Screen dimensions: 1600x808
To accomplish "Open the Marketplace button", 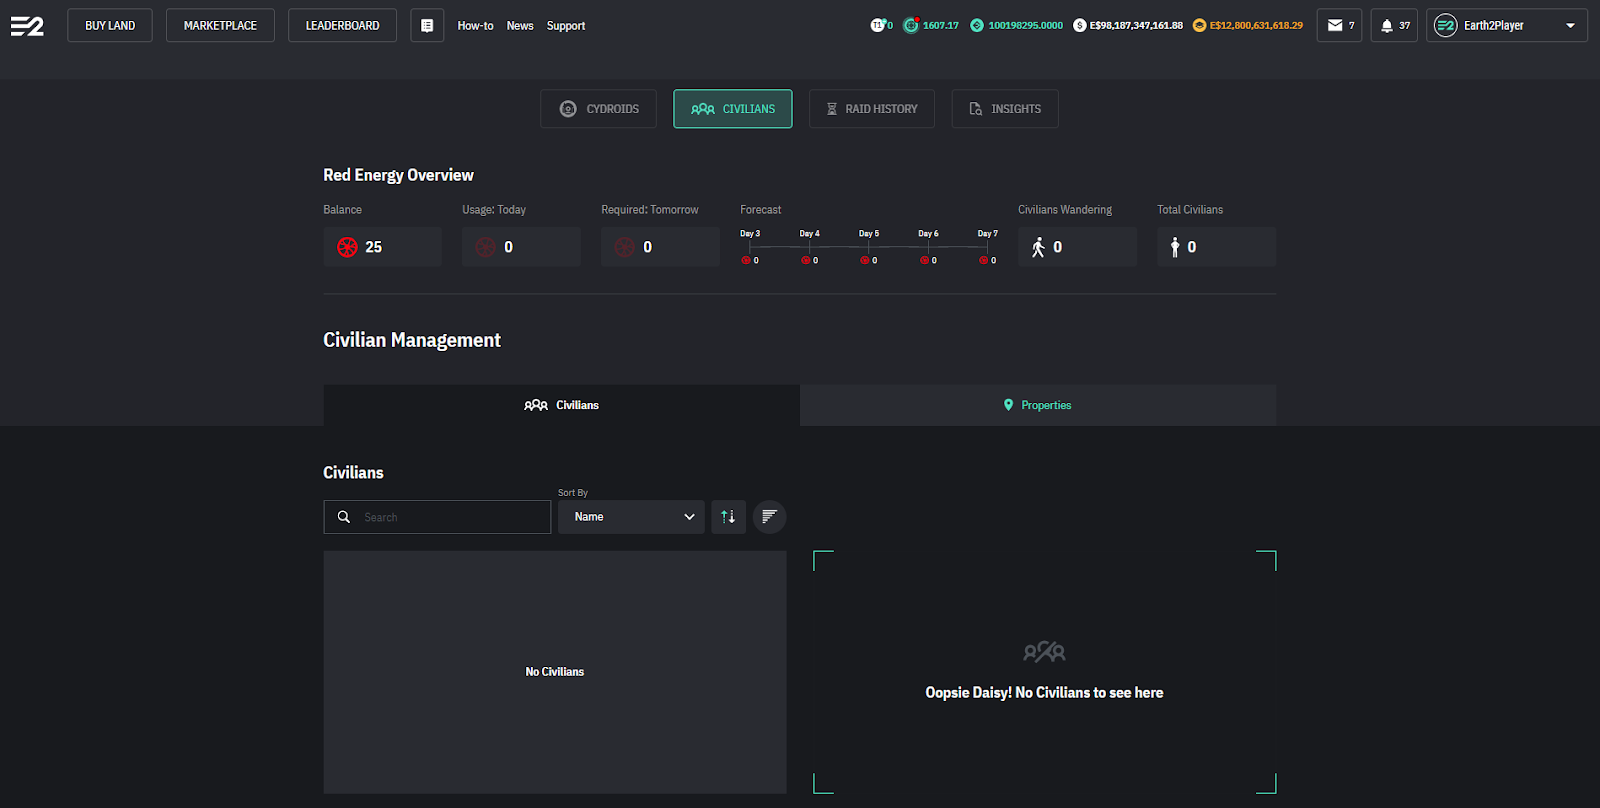I will [220, 26].
